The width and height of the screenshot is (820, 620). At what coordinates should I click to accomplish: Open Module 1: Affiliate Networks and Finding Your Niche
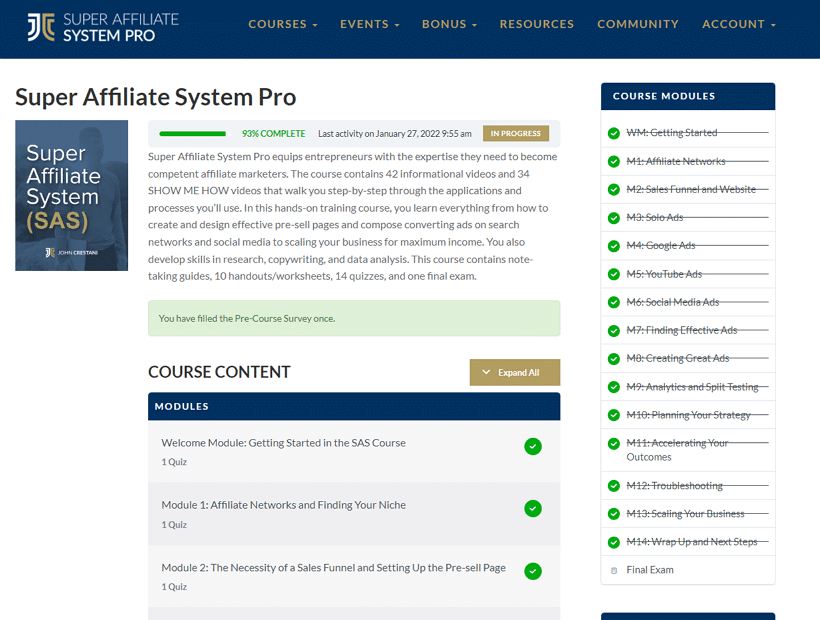(x=283, y=505)
